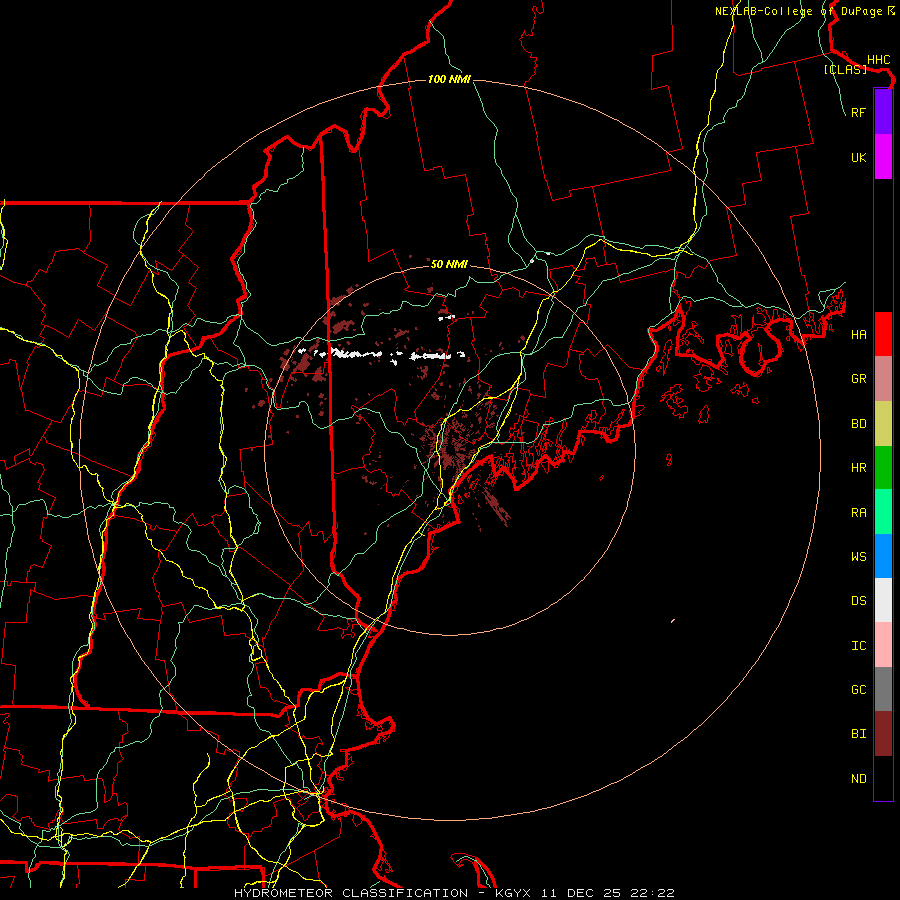Select the GC legend label
This screenshot has width=900, height=900.
pyautogui.click(x=858, y=690)
